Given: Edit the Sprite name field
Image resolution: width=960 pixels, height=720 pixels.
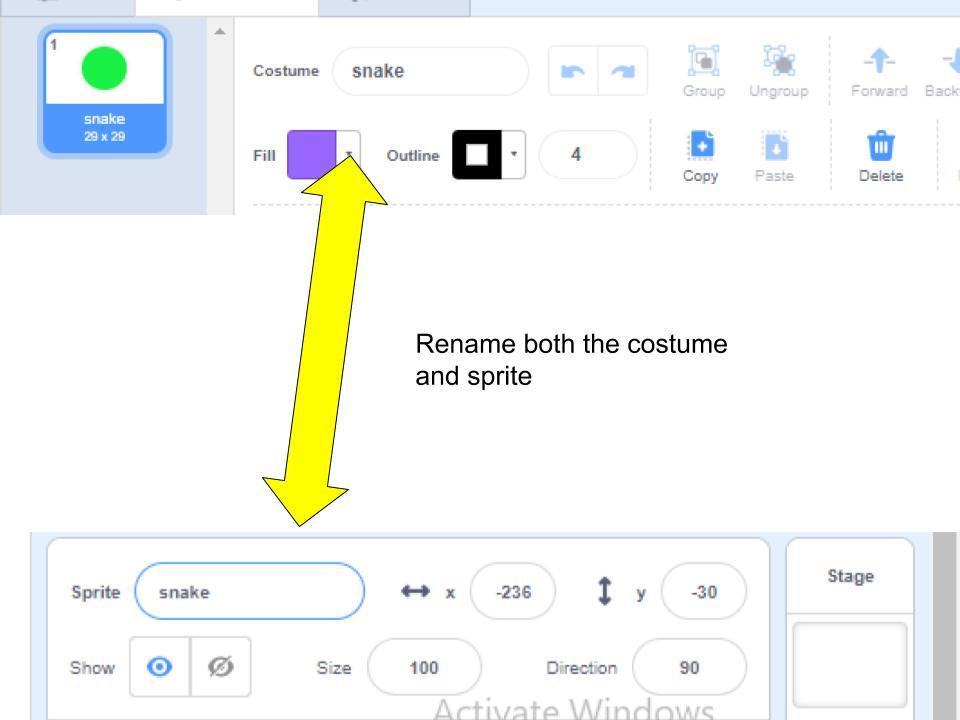Looking at the screenshot, I should 250,591.
